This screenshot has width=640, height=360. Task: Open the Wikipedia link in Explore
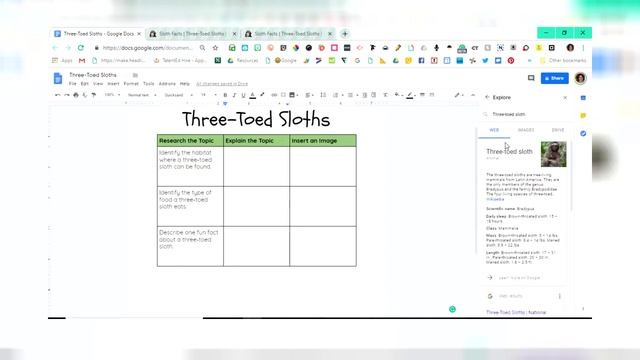click(495, 199)
